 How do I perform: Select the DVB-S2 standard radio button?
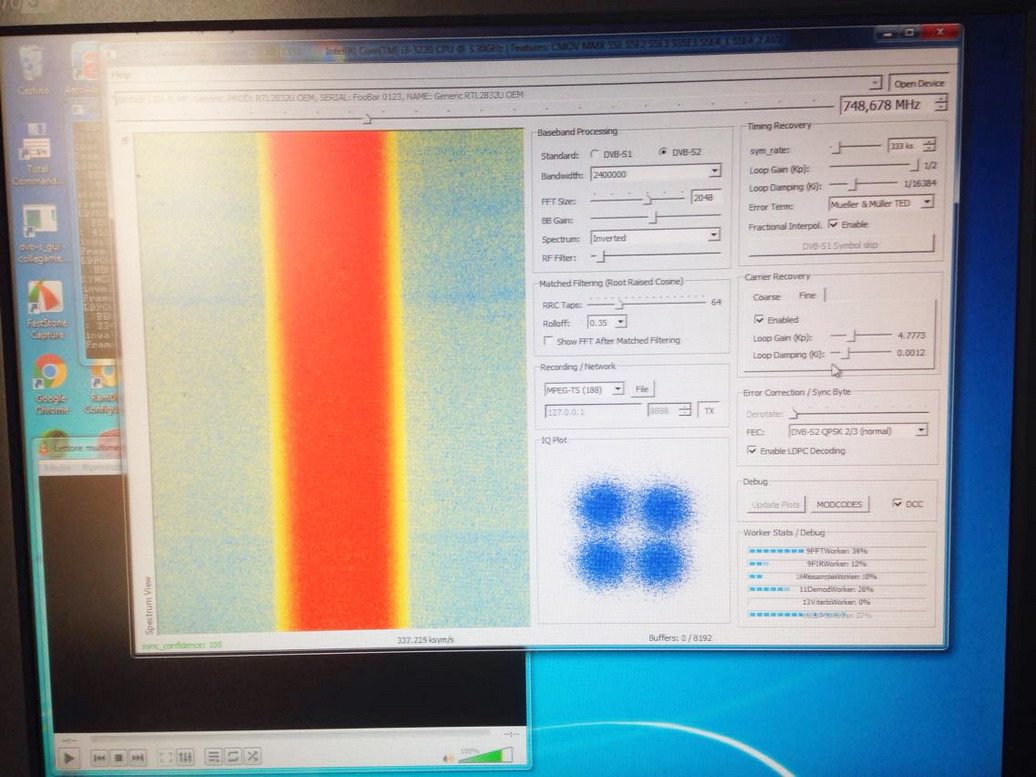pos(663,152)
